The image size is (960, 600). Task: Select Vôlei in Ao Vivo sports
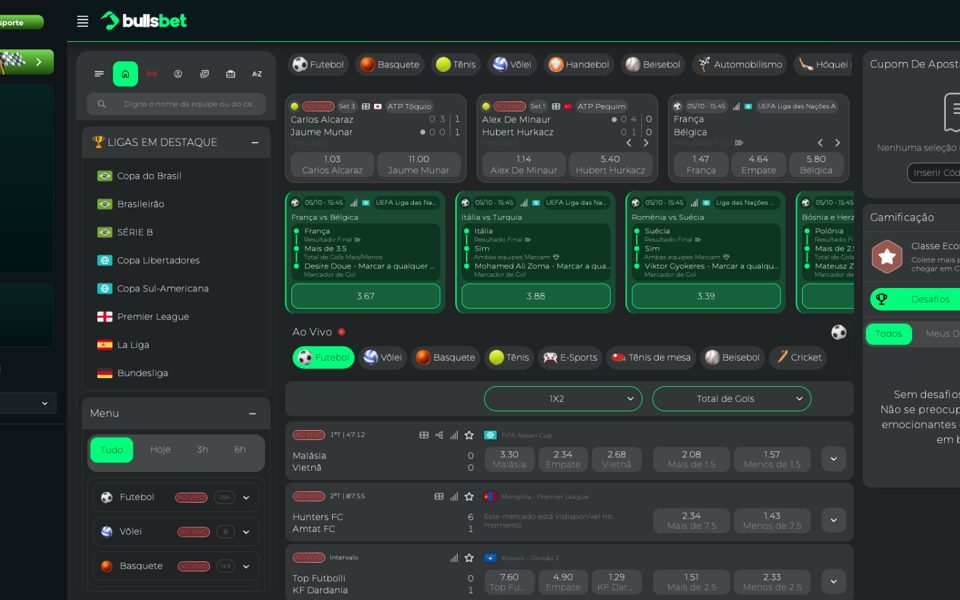[383, 358]
